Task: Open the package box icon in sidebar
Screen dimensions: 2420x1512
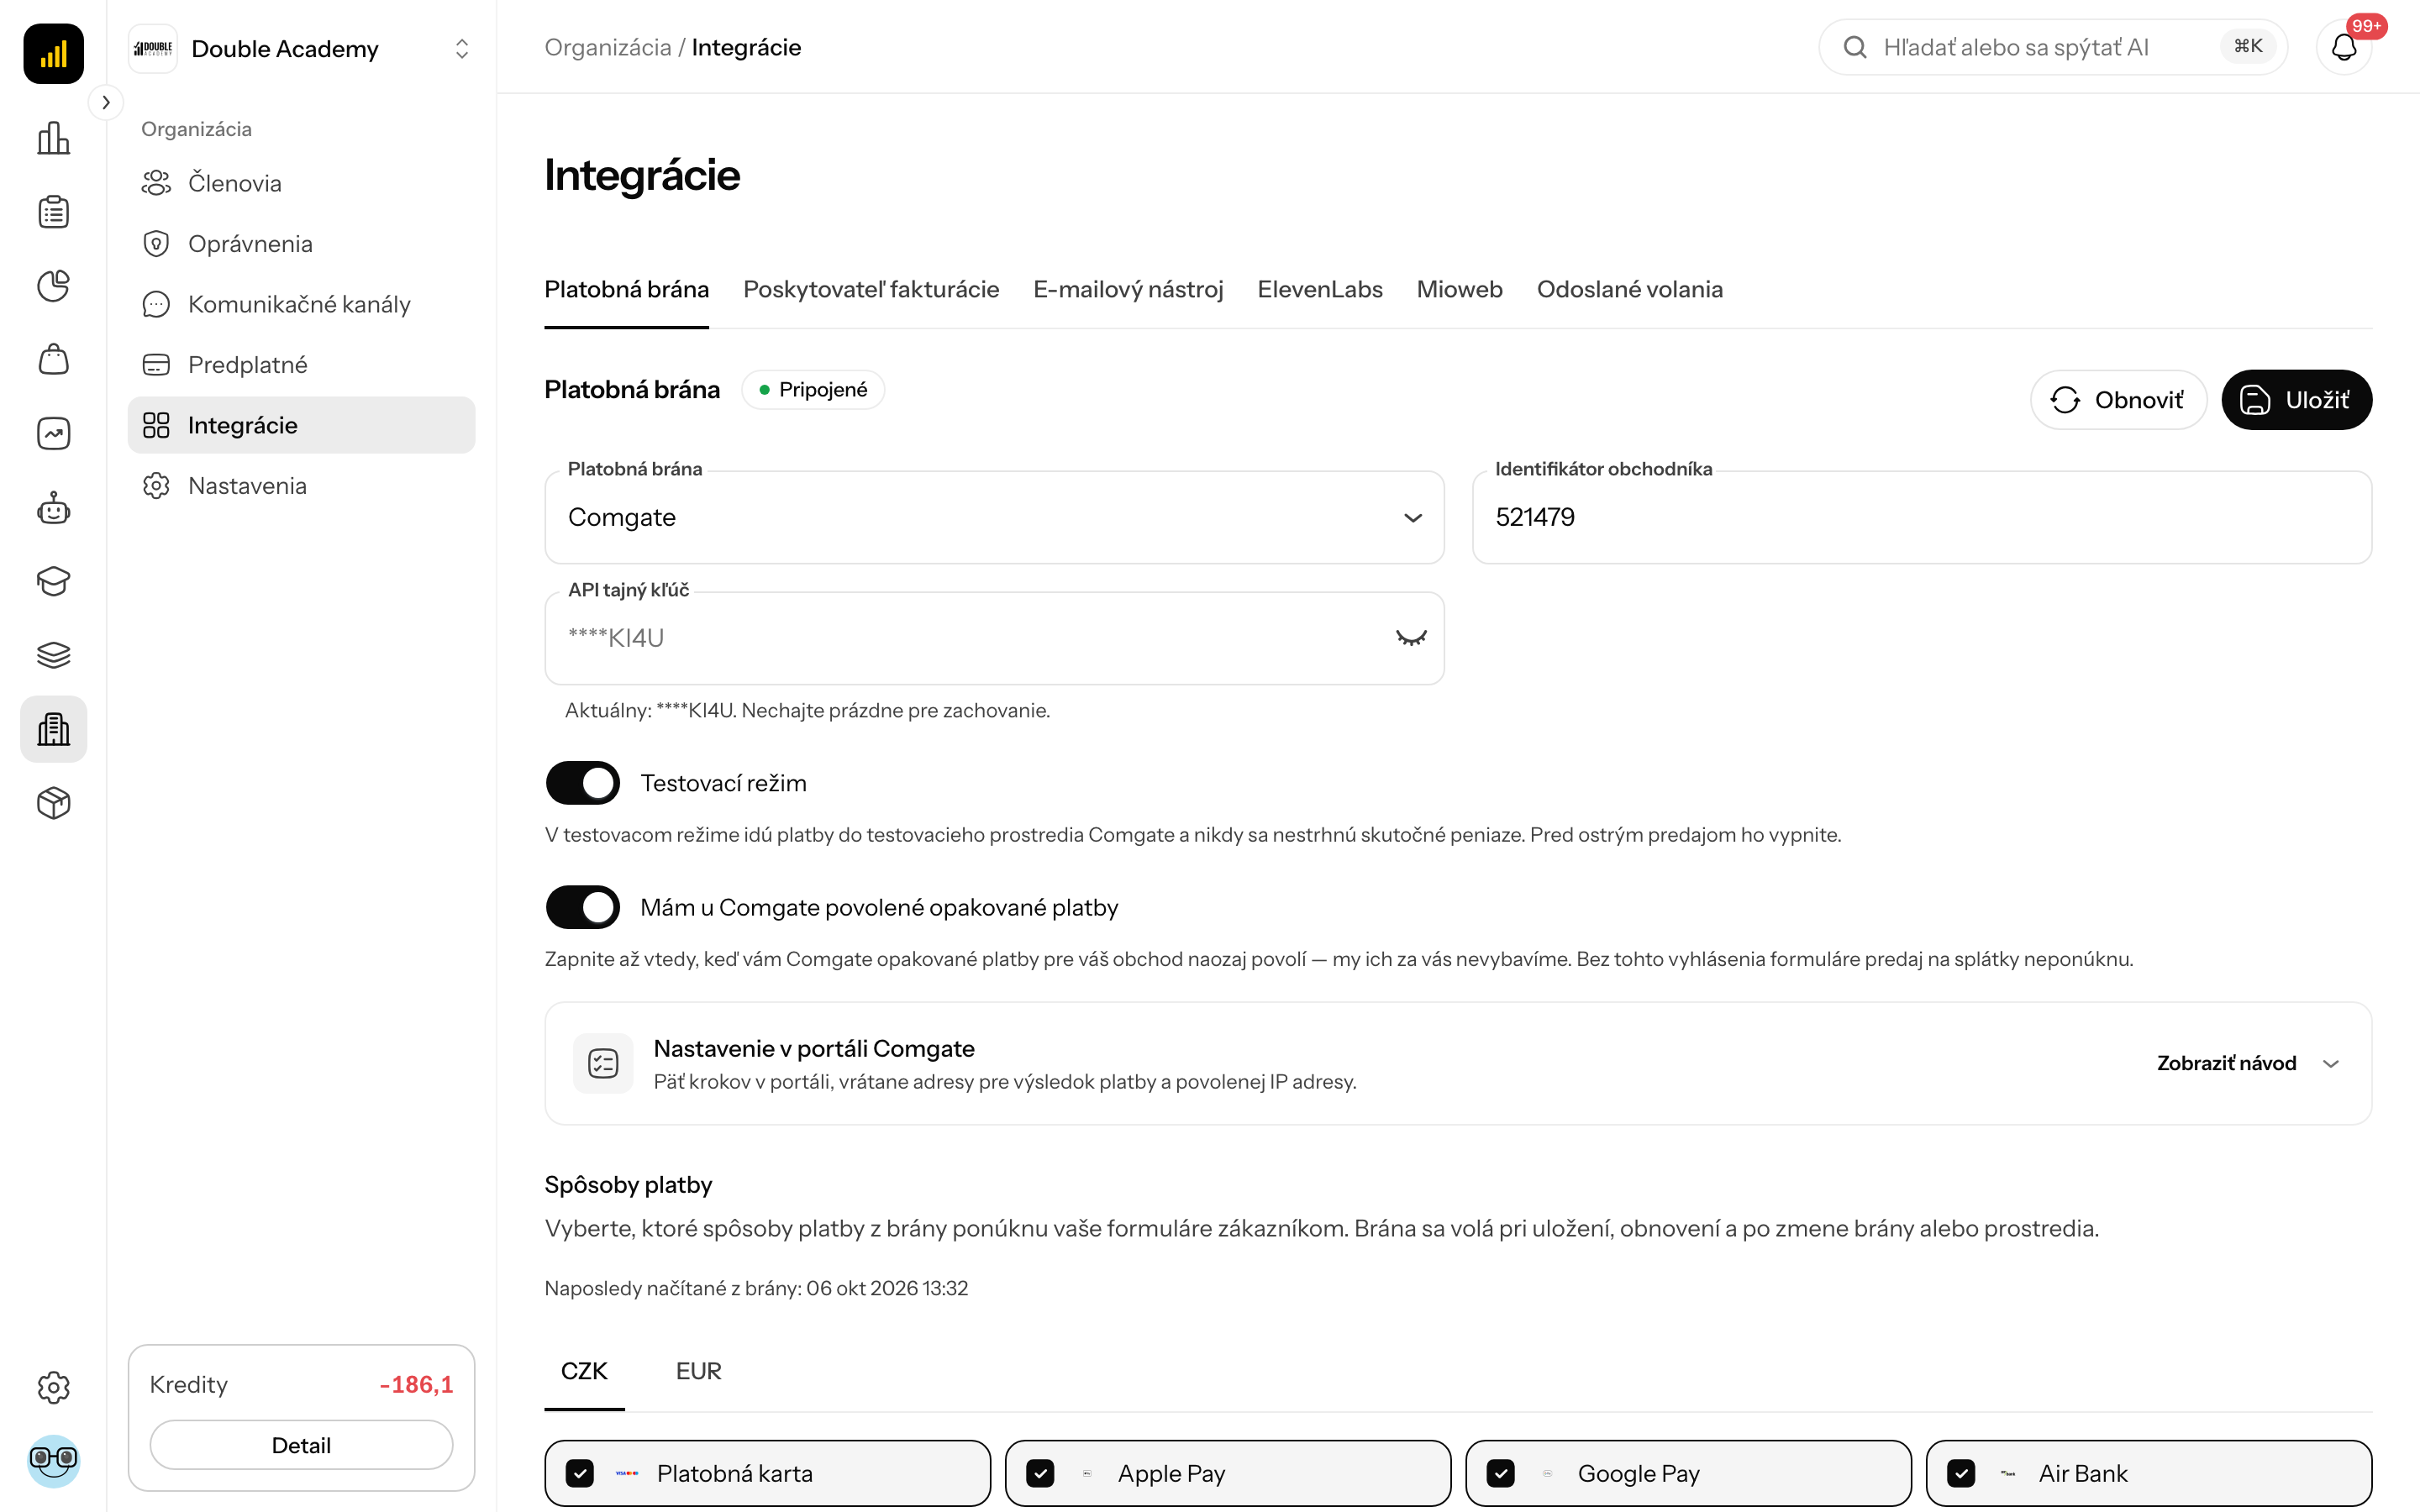Action: click(x=53, y=803)
